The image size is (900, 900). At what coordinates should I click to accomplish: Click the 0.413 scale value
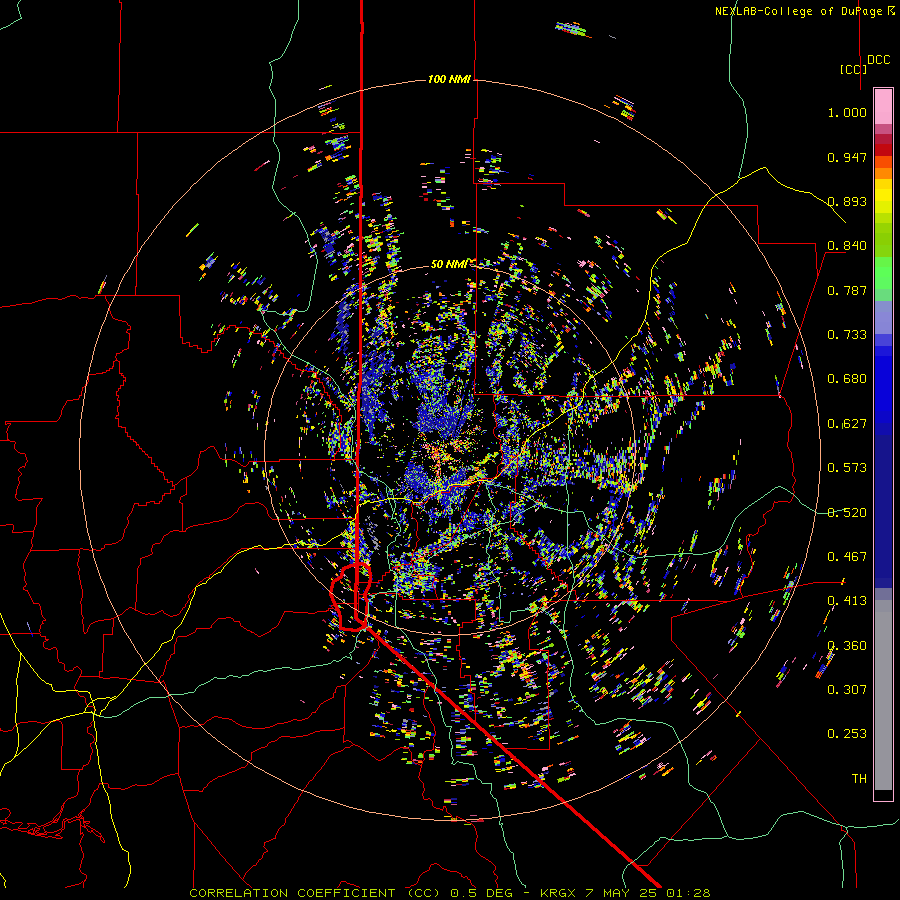tap(847, 601)
